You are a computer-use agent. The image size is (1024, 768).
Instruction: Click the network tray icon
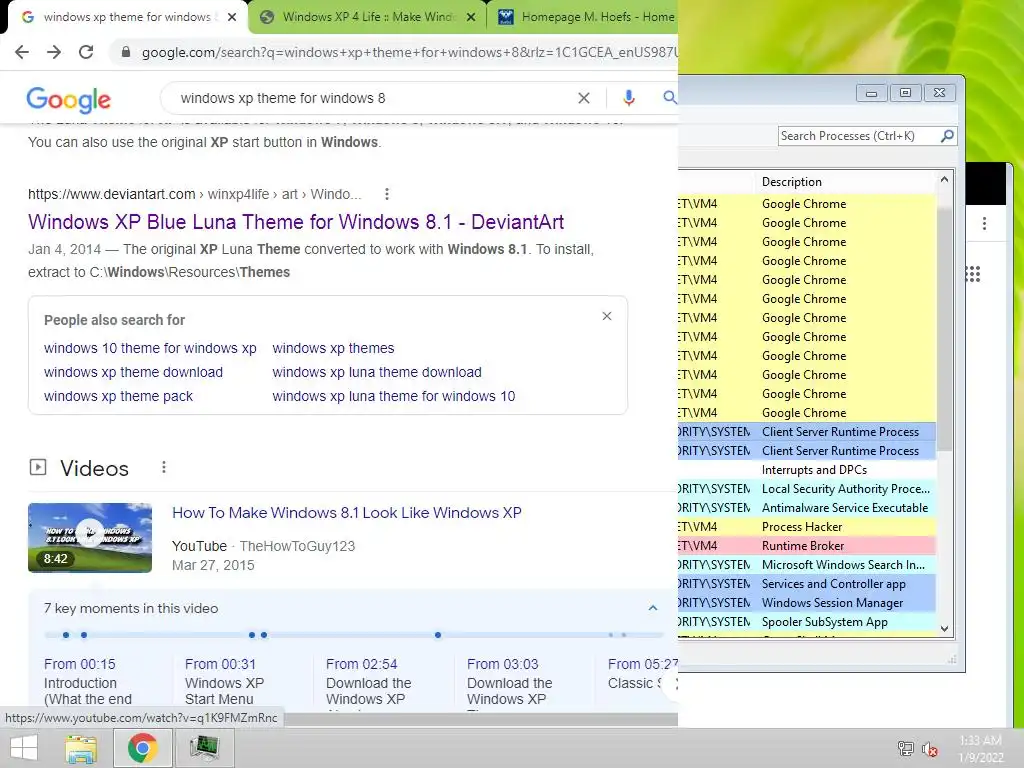click(905, 748)
